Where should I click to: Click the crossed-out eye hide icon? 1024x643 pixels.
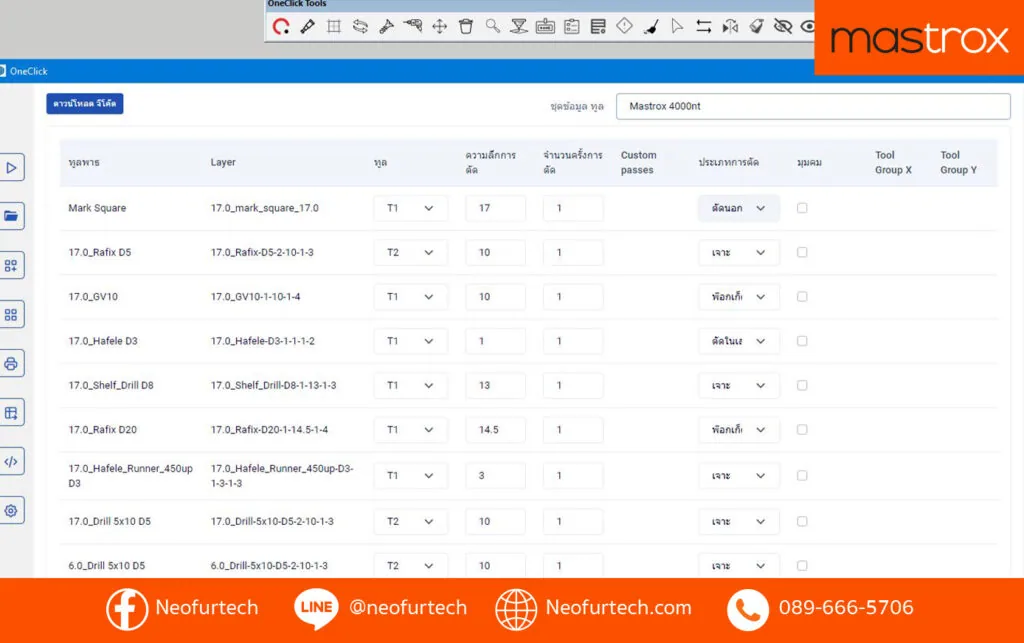pos(782,26)
